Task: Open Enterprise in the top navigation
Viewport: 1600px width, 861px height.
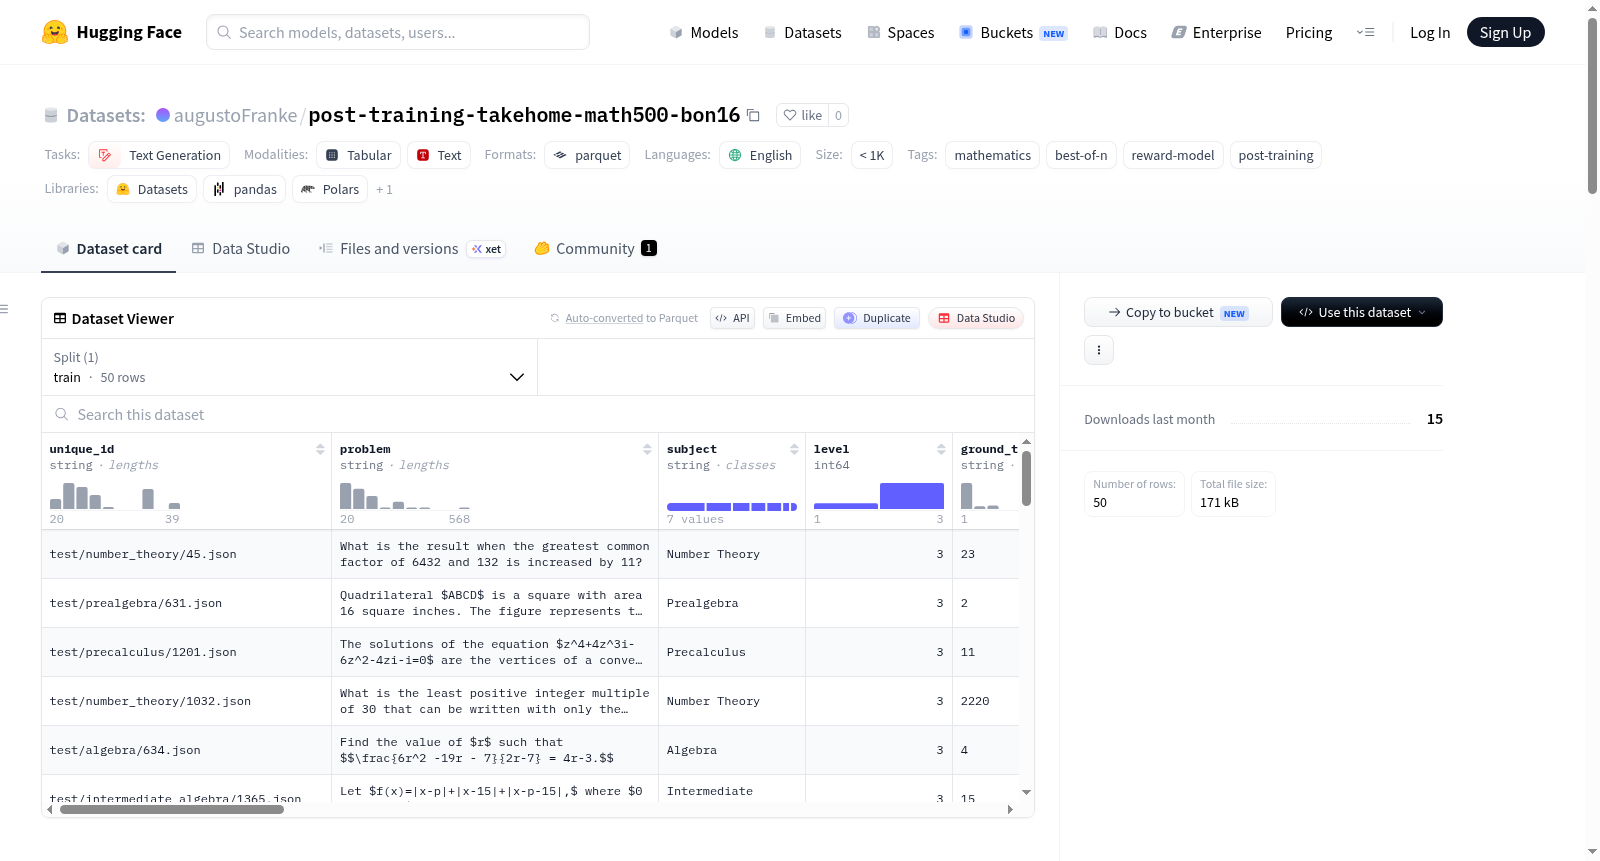Action: [1216, 32]
